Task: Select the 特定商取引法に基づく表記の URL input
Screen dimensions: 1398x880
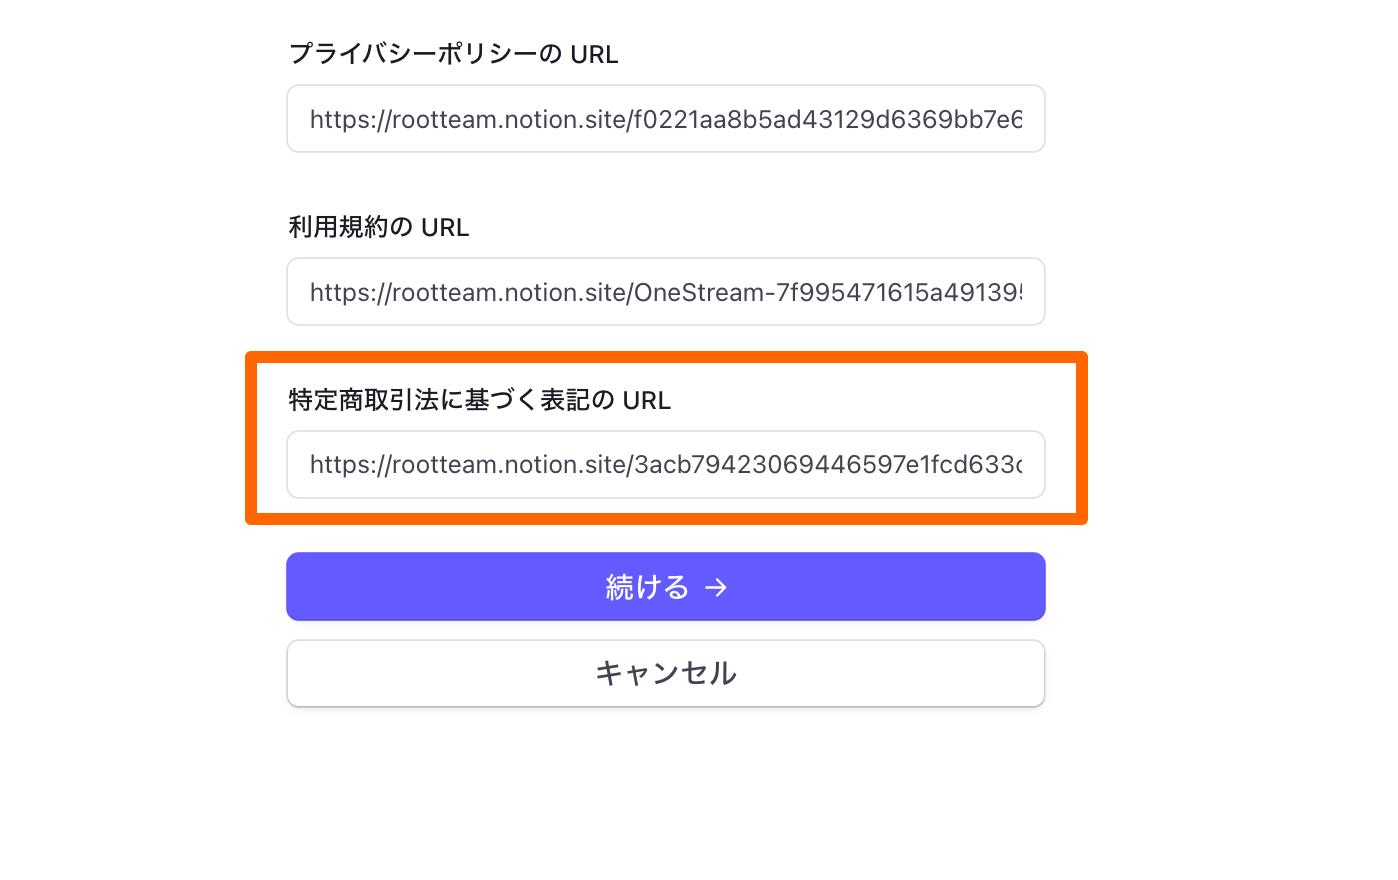Action: (x=666, y=465)
